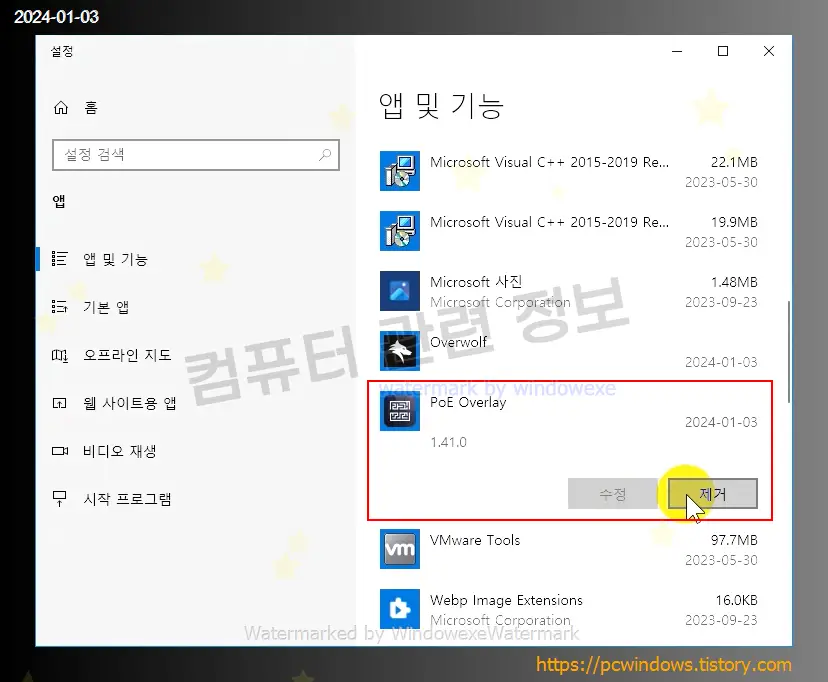The width and height of the screenshot is (828, 682).
Task: Minimize the 설정 window
Action: 677,51
